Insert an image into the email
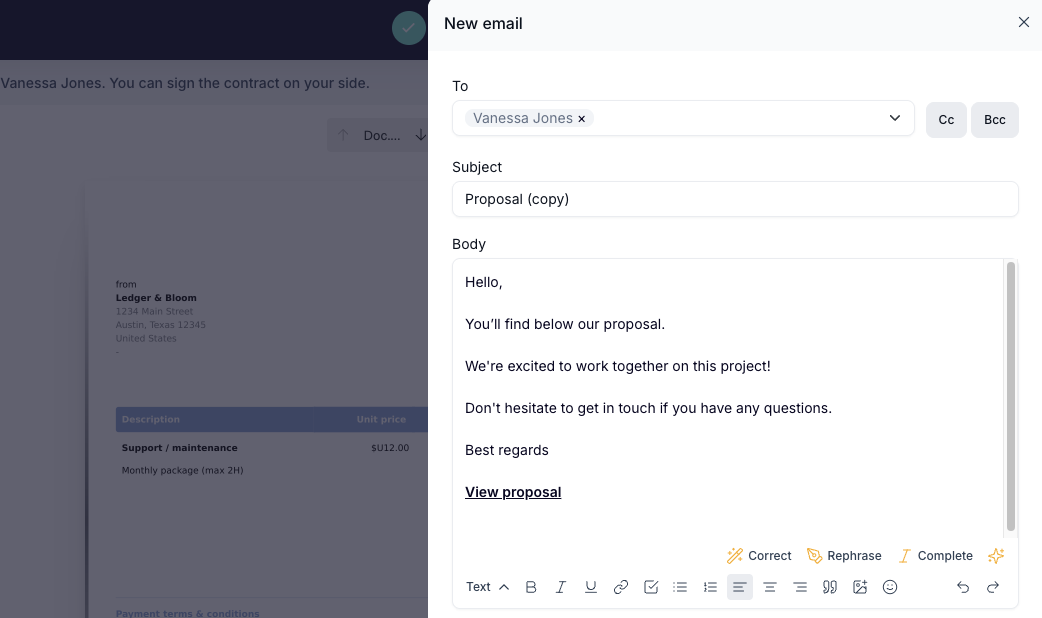The height and width of the screenshot is (618, 1042). (860, 587)
